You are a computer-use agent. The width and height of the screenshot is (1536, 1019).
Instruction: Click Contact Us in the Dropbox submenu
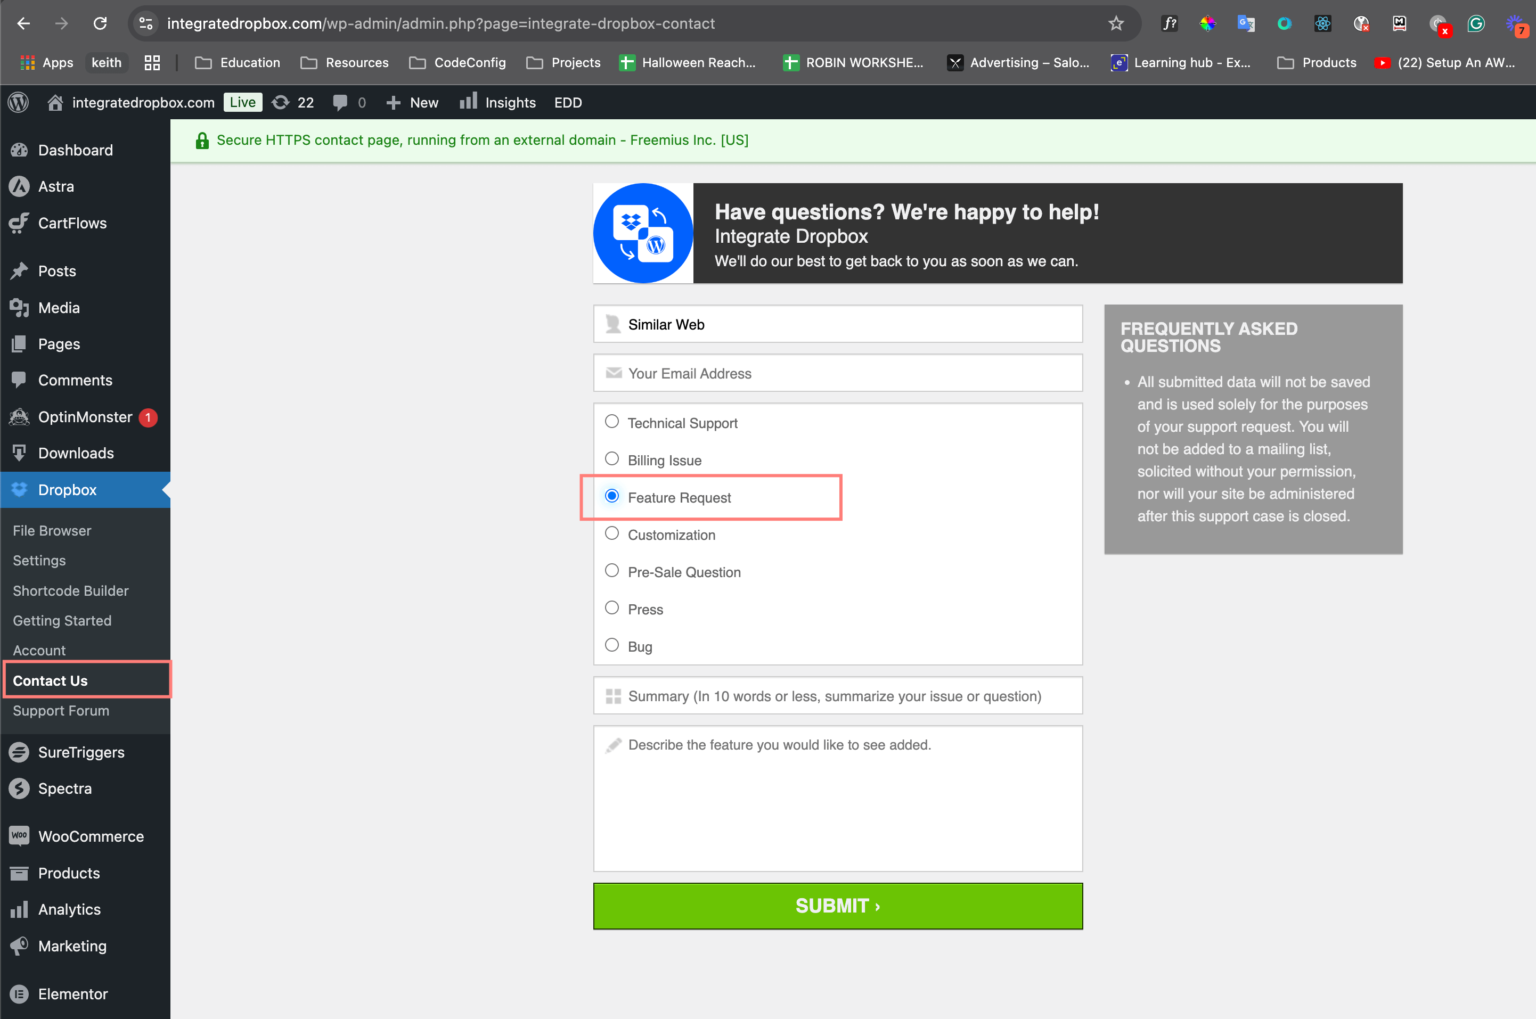tap(50, 680)
